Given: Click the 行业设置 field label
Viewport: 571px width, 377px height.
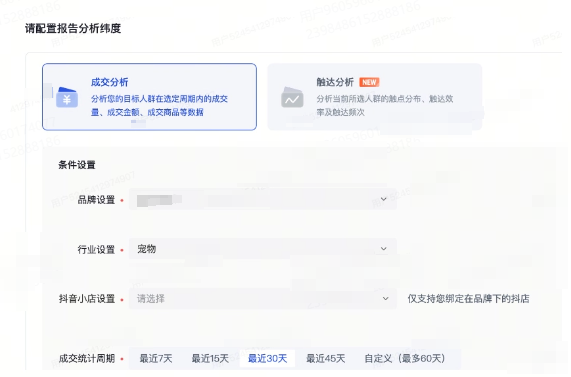Looking at the screenshot, I should (x=96, y=250).
